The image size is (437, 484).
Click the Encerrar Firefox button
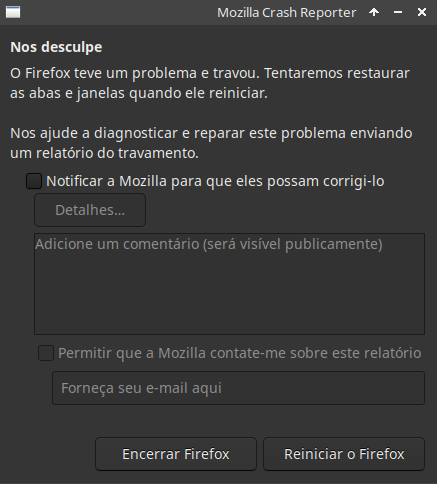pos(176,454)
